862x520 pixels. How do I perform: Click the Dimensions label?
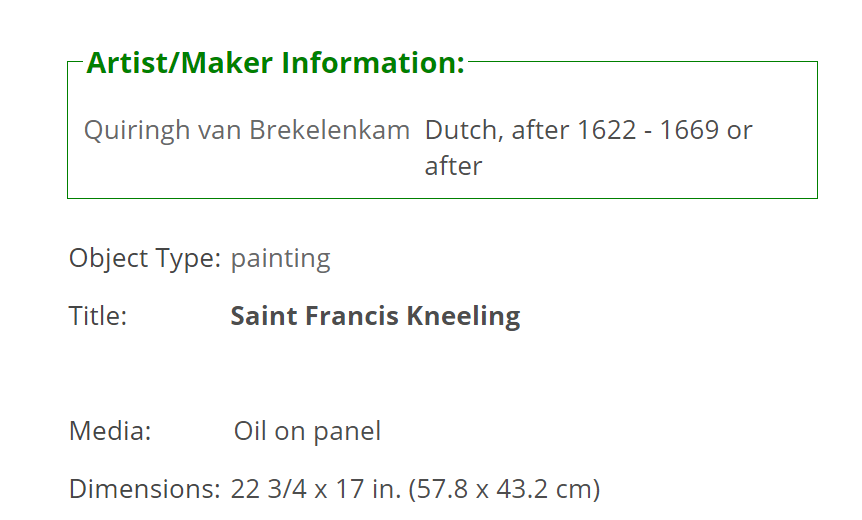(145, 489)
